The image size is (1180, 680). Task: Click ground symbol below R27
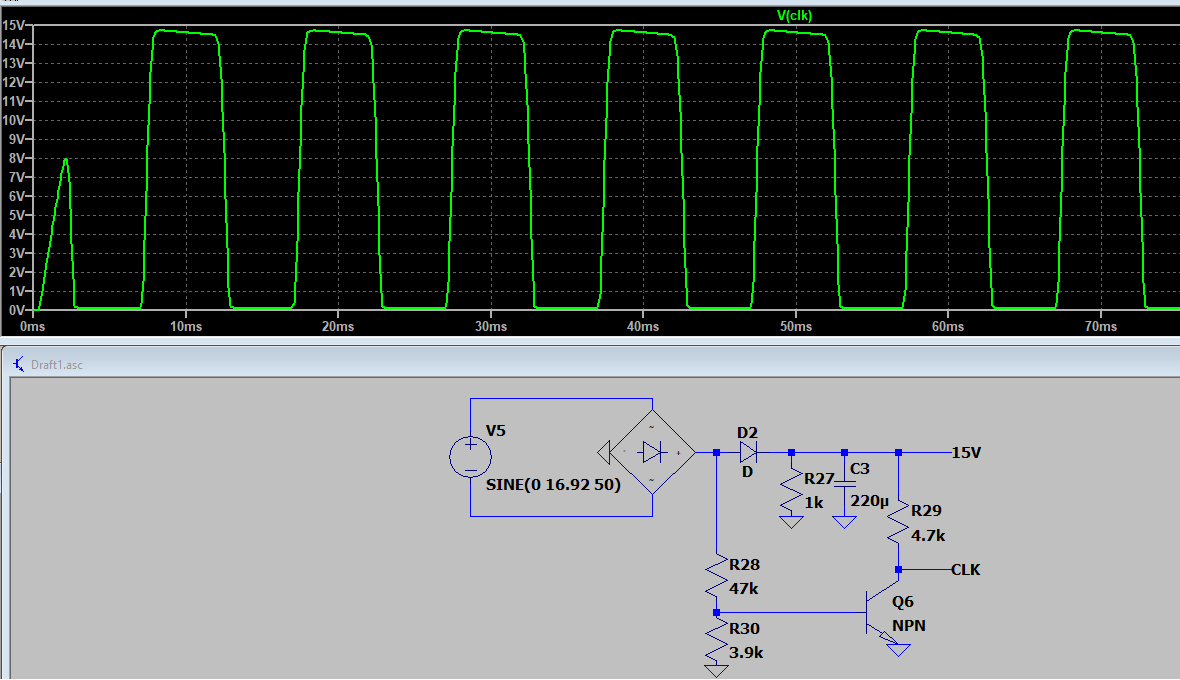coord(791,522)
